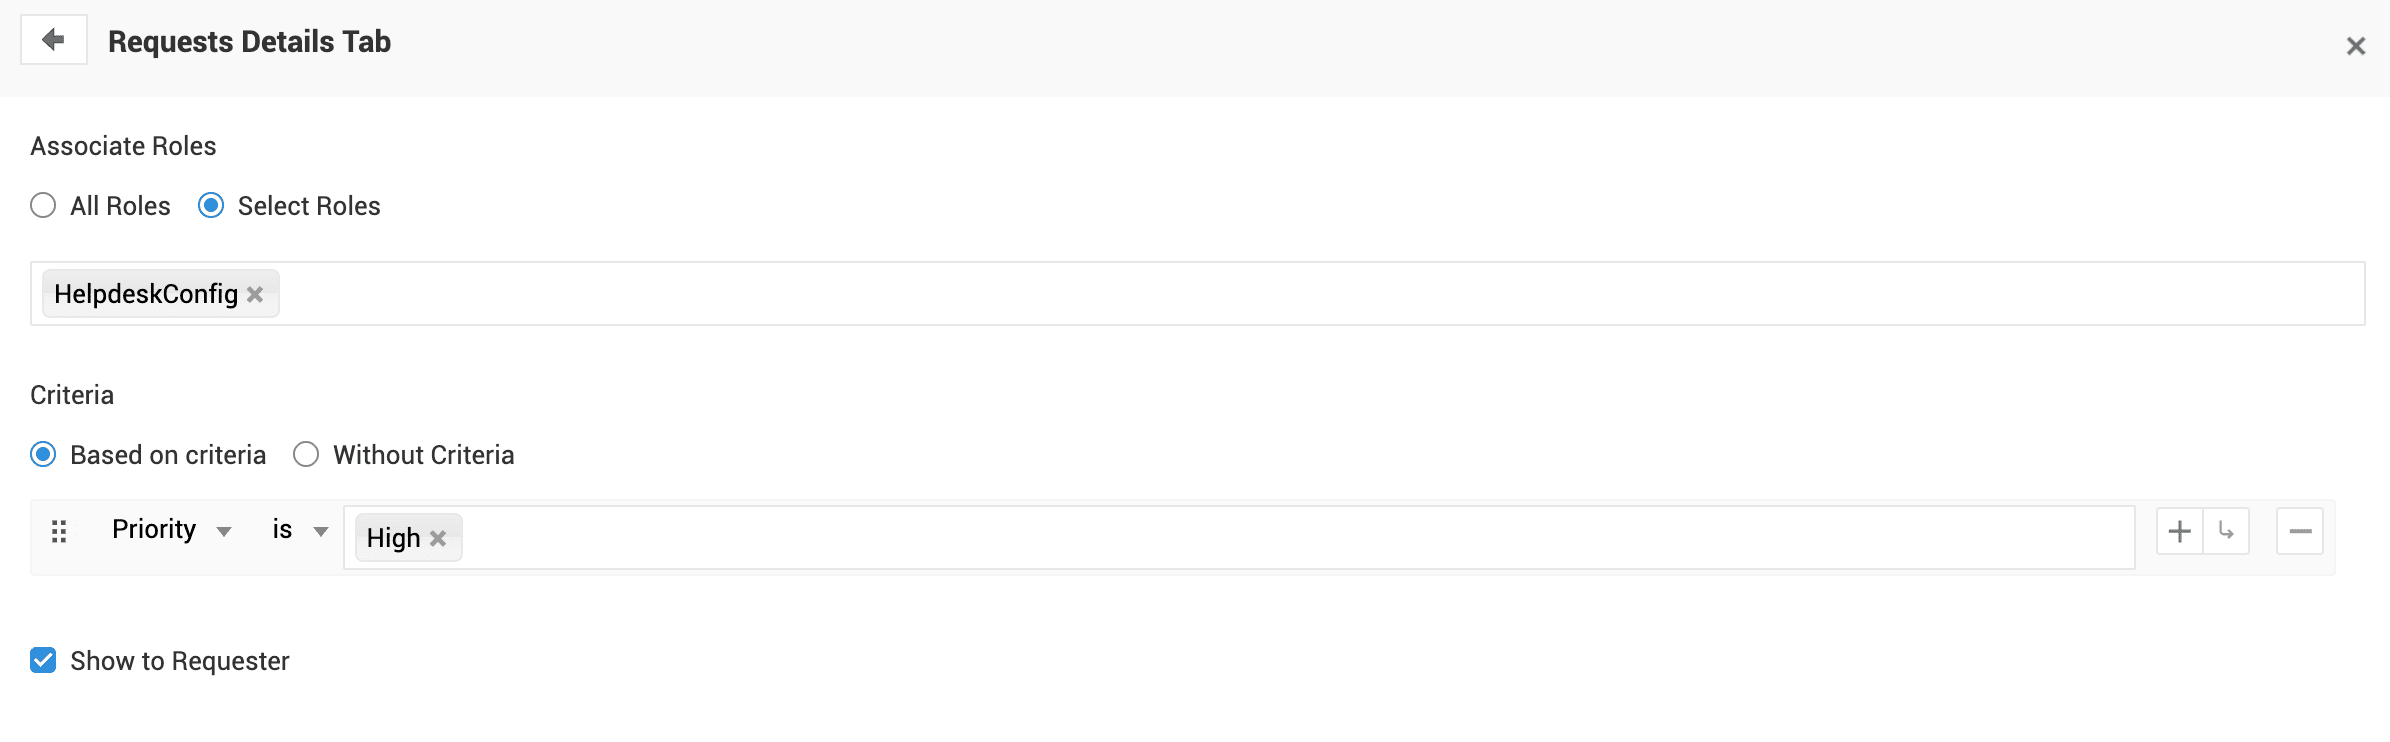Screen dimensions: 2390x742
Task: Choose the Select Roles radio option
Action: point(211,206)
